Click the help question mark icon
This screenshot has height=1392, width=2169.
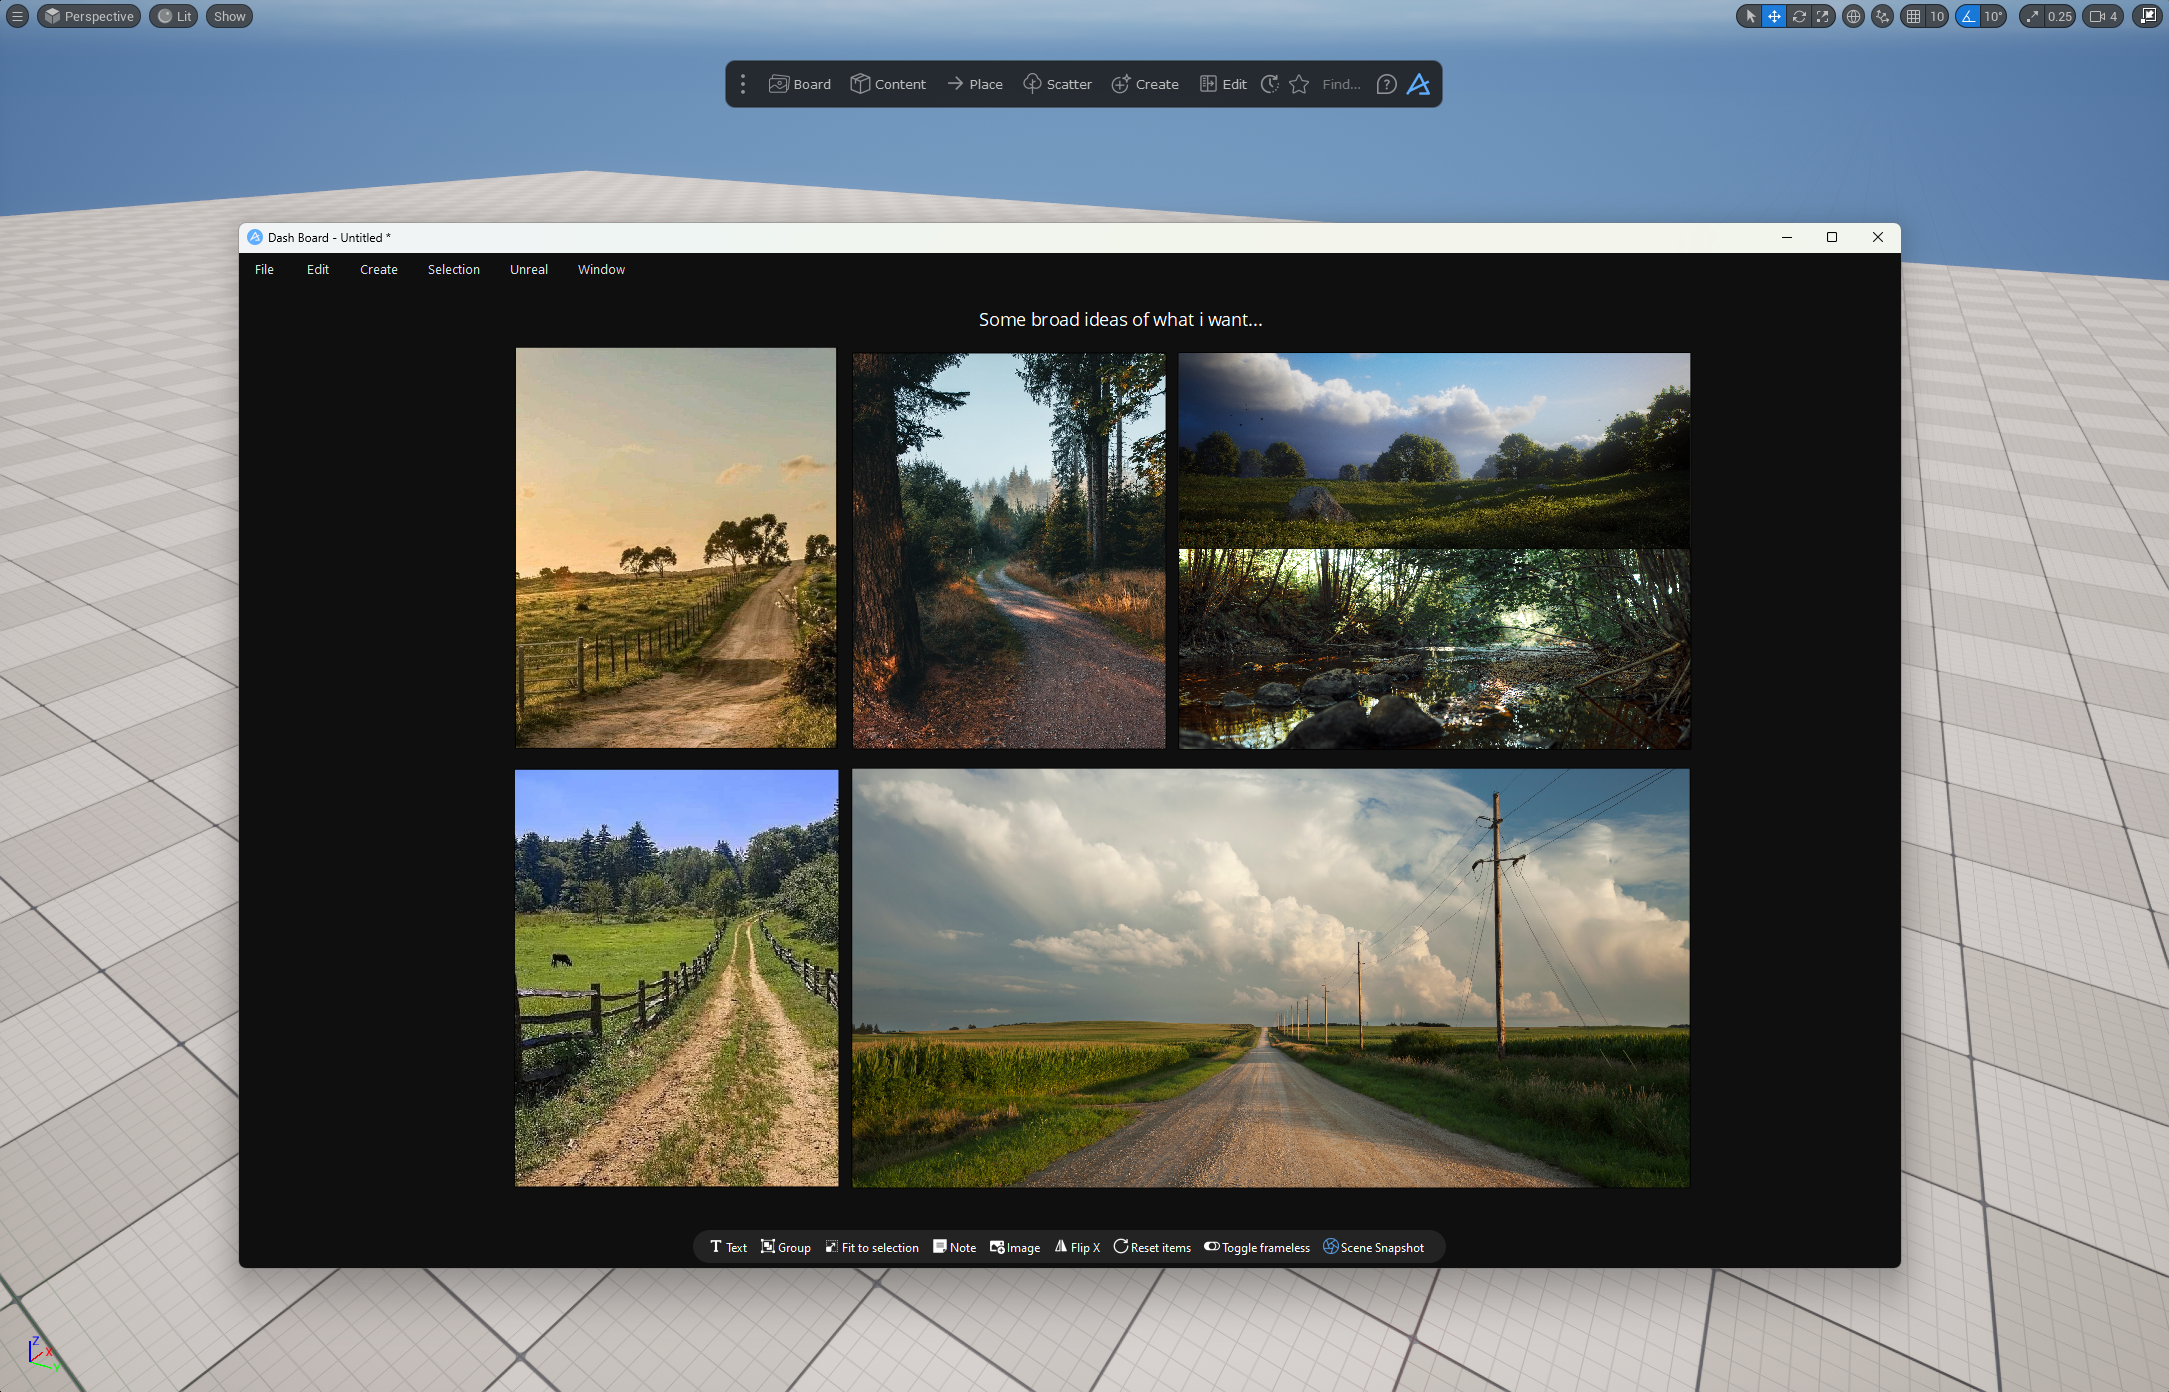(1386, 84)
